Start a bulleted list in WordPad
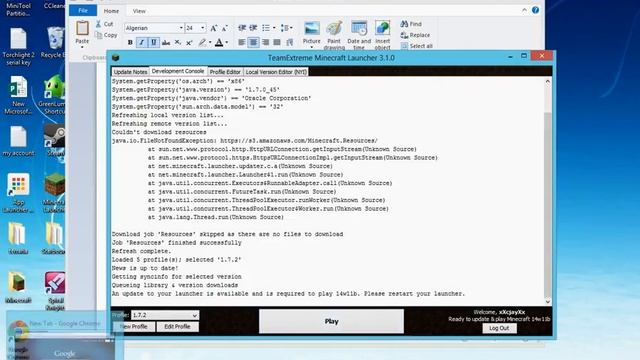 [266, 28]
